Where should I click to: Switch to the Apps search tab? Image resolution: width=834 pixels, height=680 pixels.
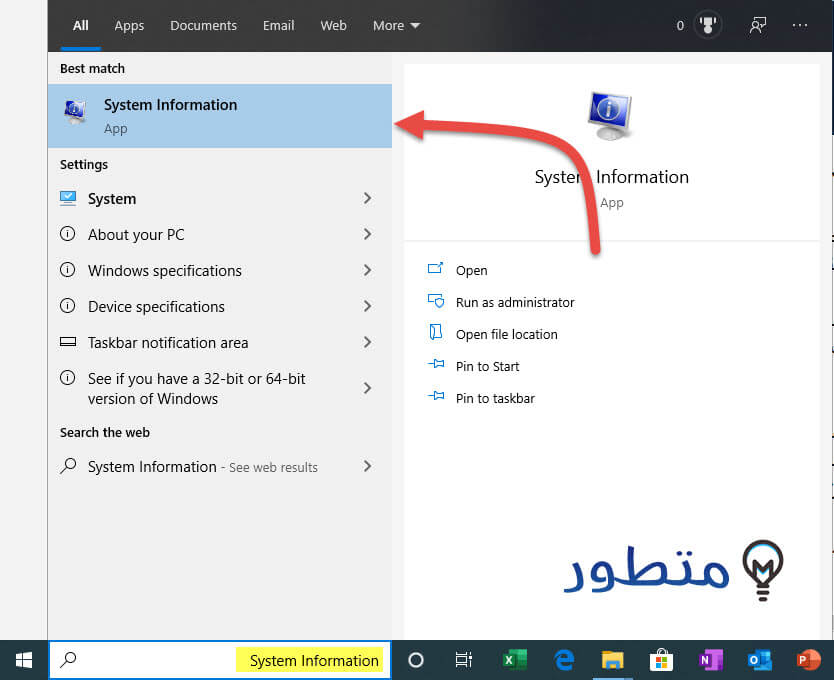pyautogui.click(x=129, y=25)
